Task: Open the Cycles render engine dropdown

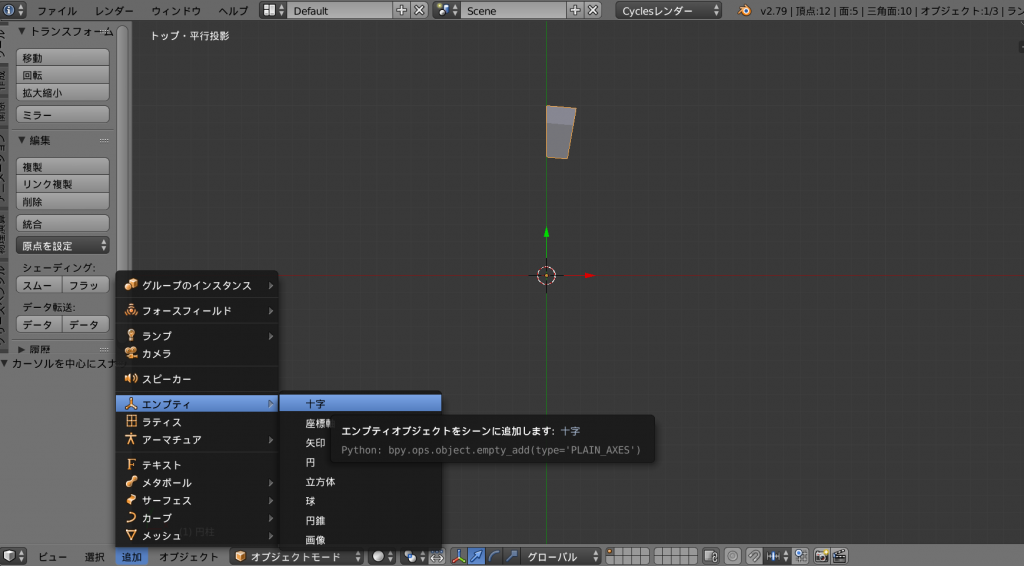Action: coord(670,10)
